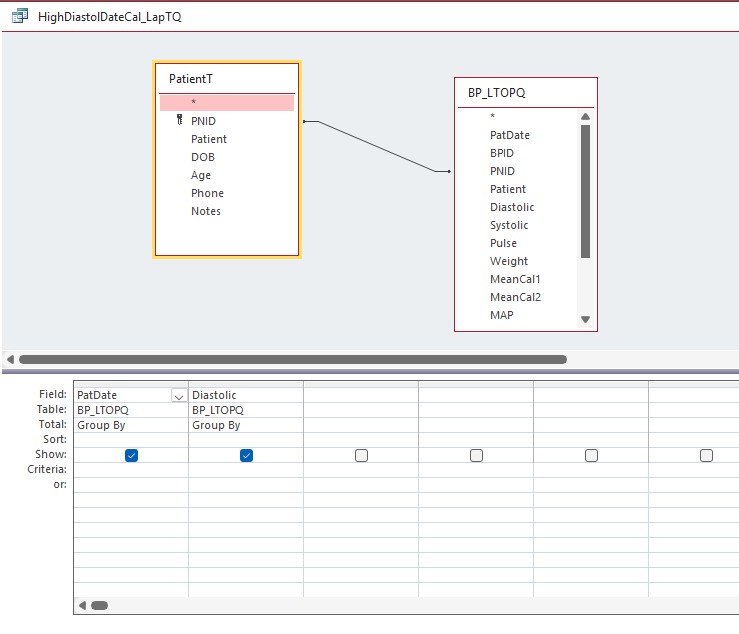Select Notes field in PatientT
This screenshot has height=634, width=739.
point(206,211)
